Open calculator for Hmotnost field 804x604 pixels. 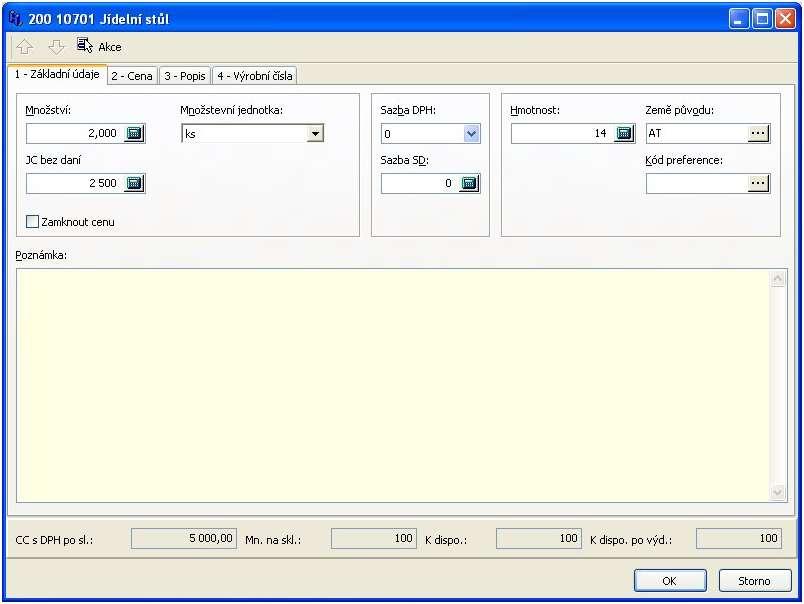point(624,133)
